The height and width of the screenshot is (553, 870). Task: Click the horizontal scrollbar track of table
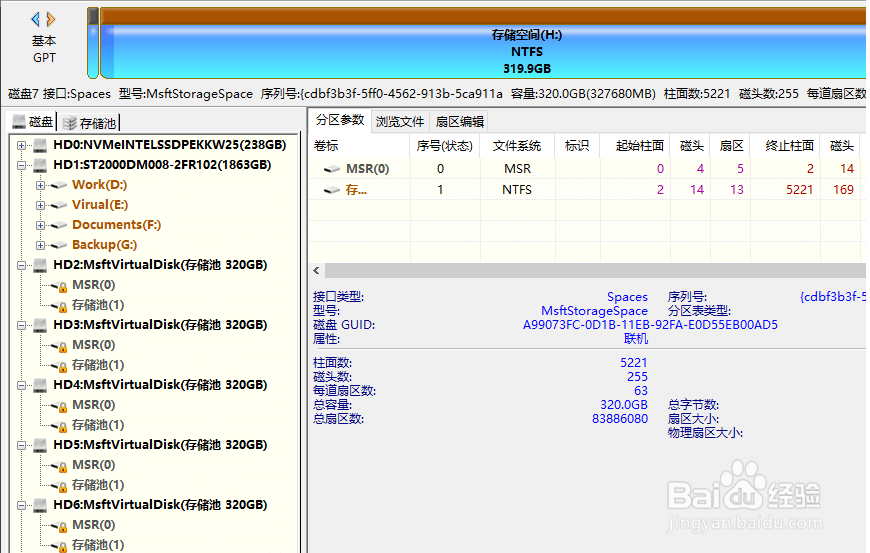[x=595, y=271]
